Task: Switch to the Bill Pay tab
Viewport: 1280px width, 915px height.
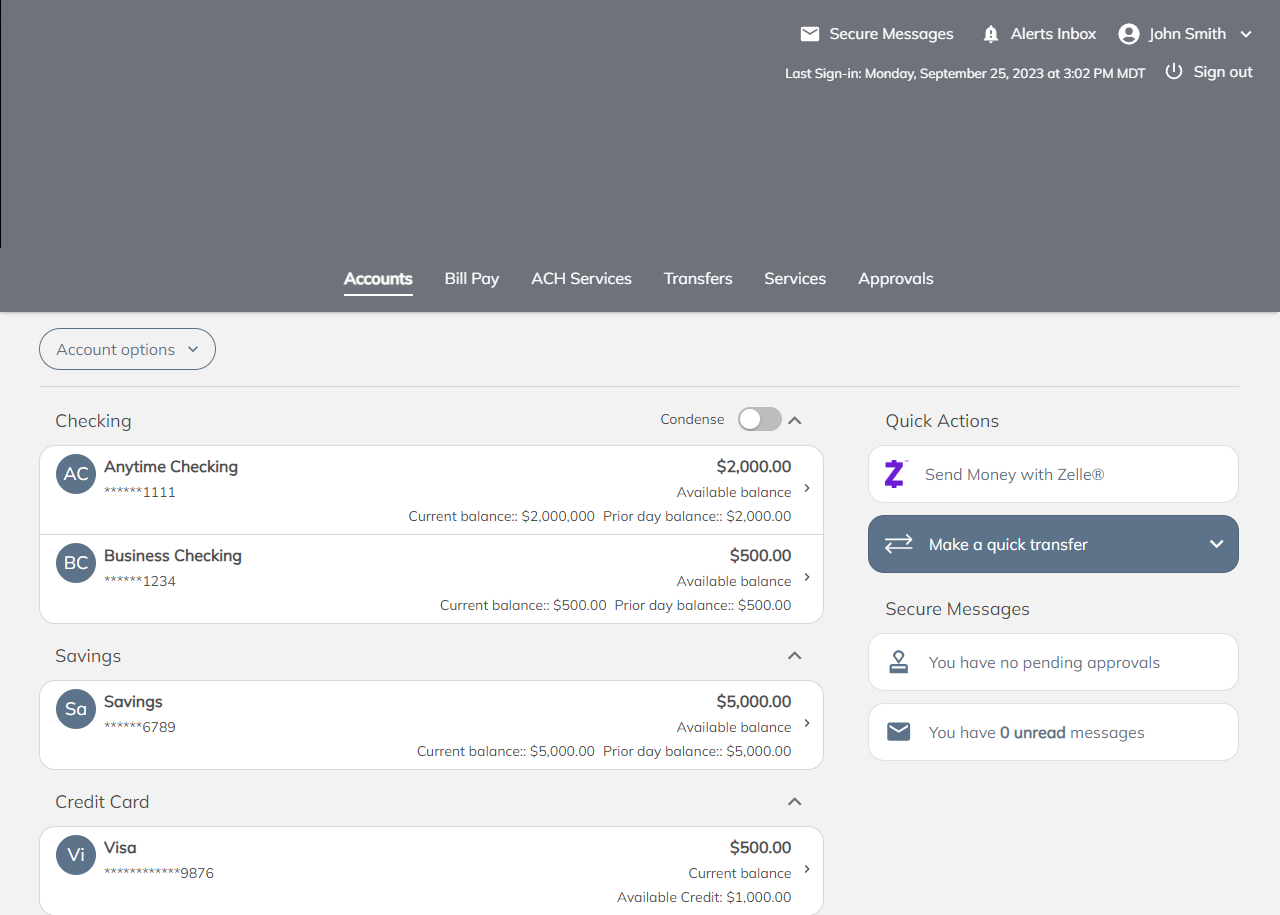Action: (471, 279)
